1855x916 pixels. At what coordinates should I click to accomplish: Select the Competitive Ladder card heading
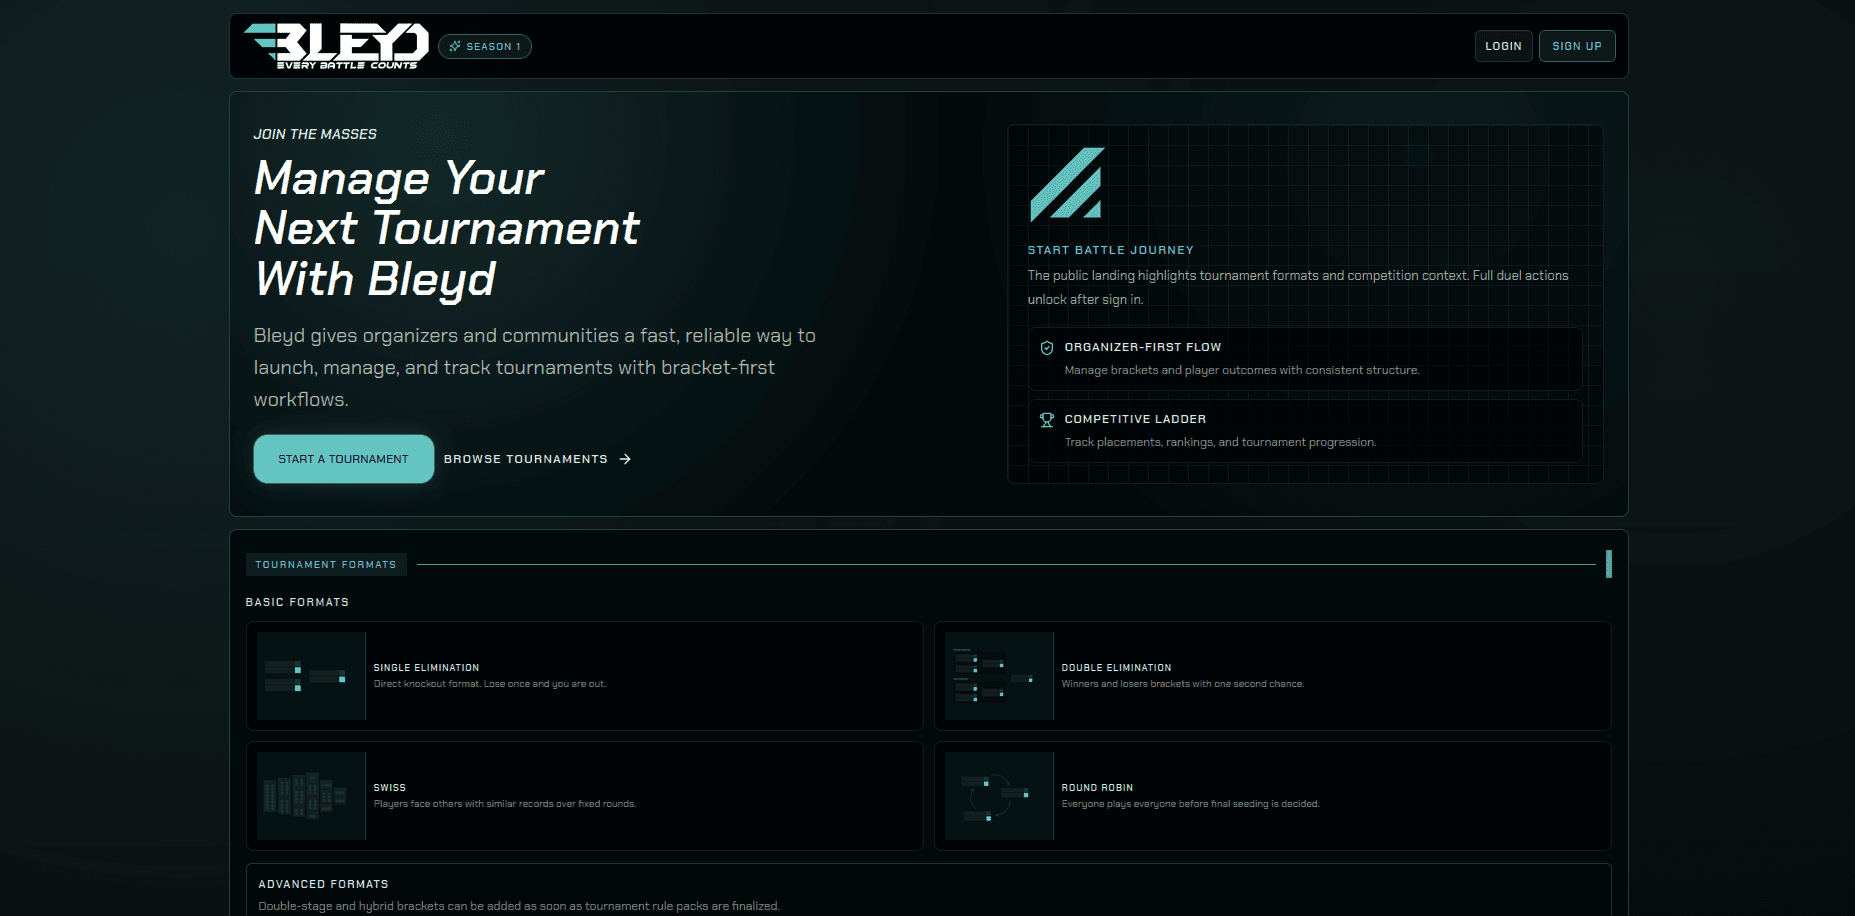click(x=1135, y=419)
